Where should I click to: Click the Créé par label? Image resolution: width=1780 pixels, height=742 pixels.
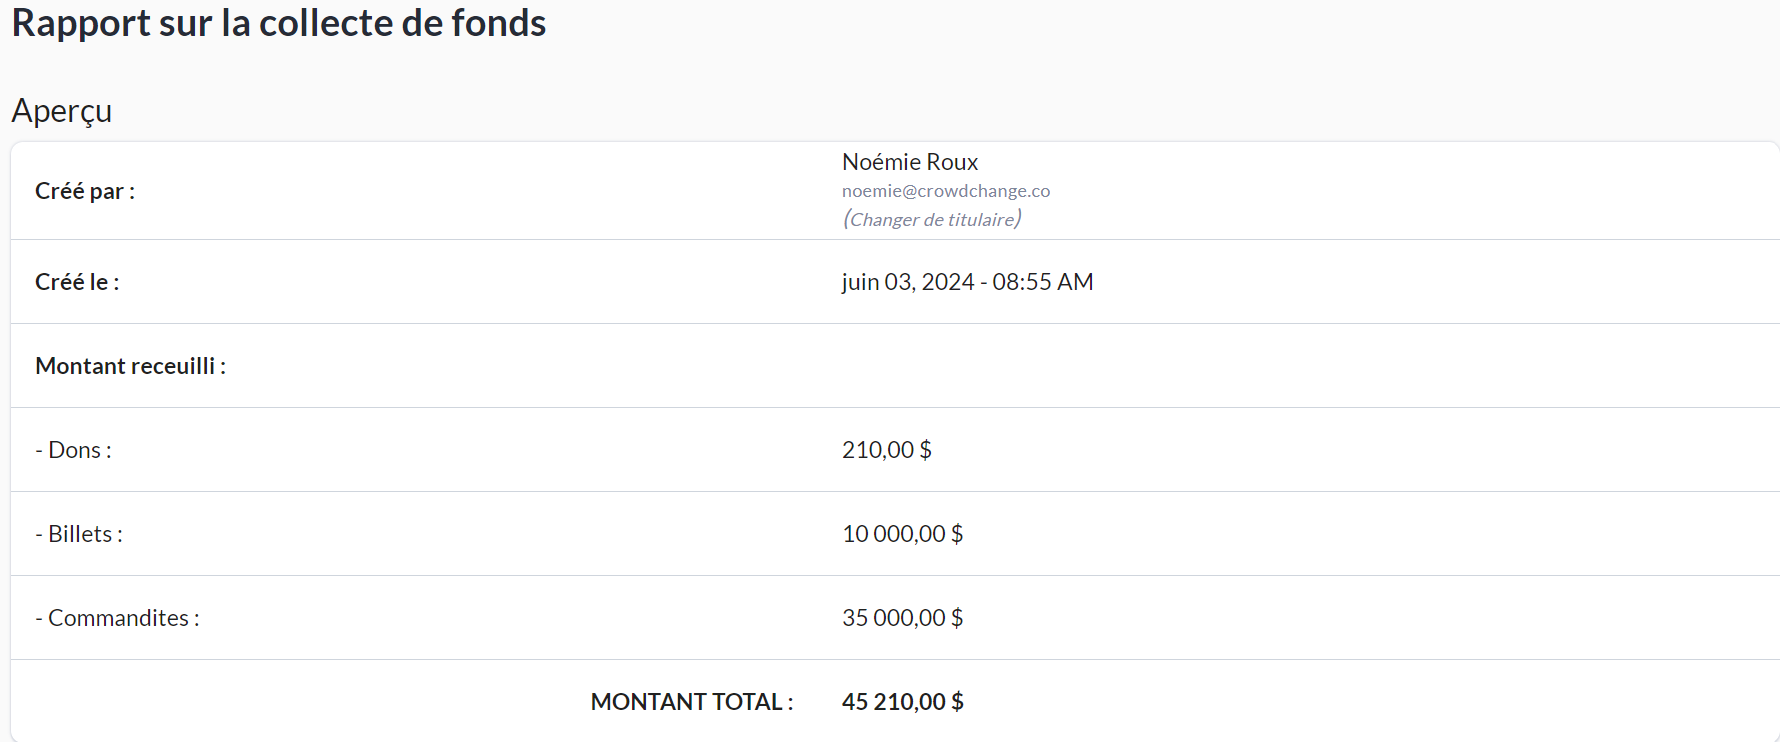(85, 191)
